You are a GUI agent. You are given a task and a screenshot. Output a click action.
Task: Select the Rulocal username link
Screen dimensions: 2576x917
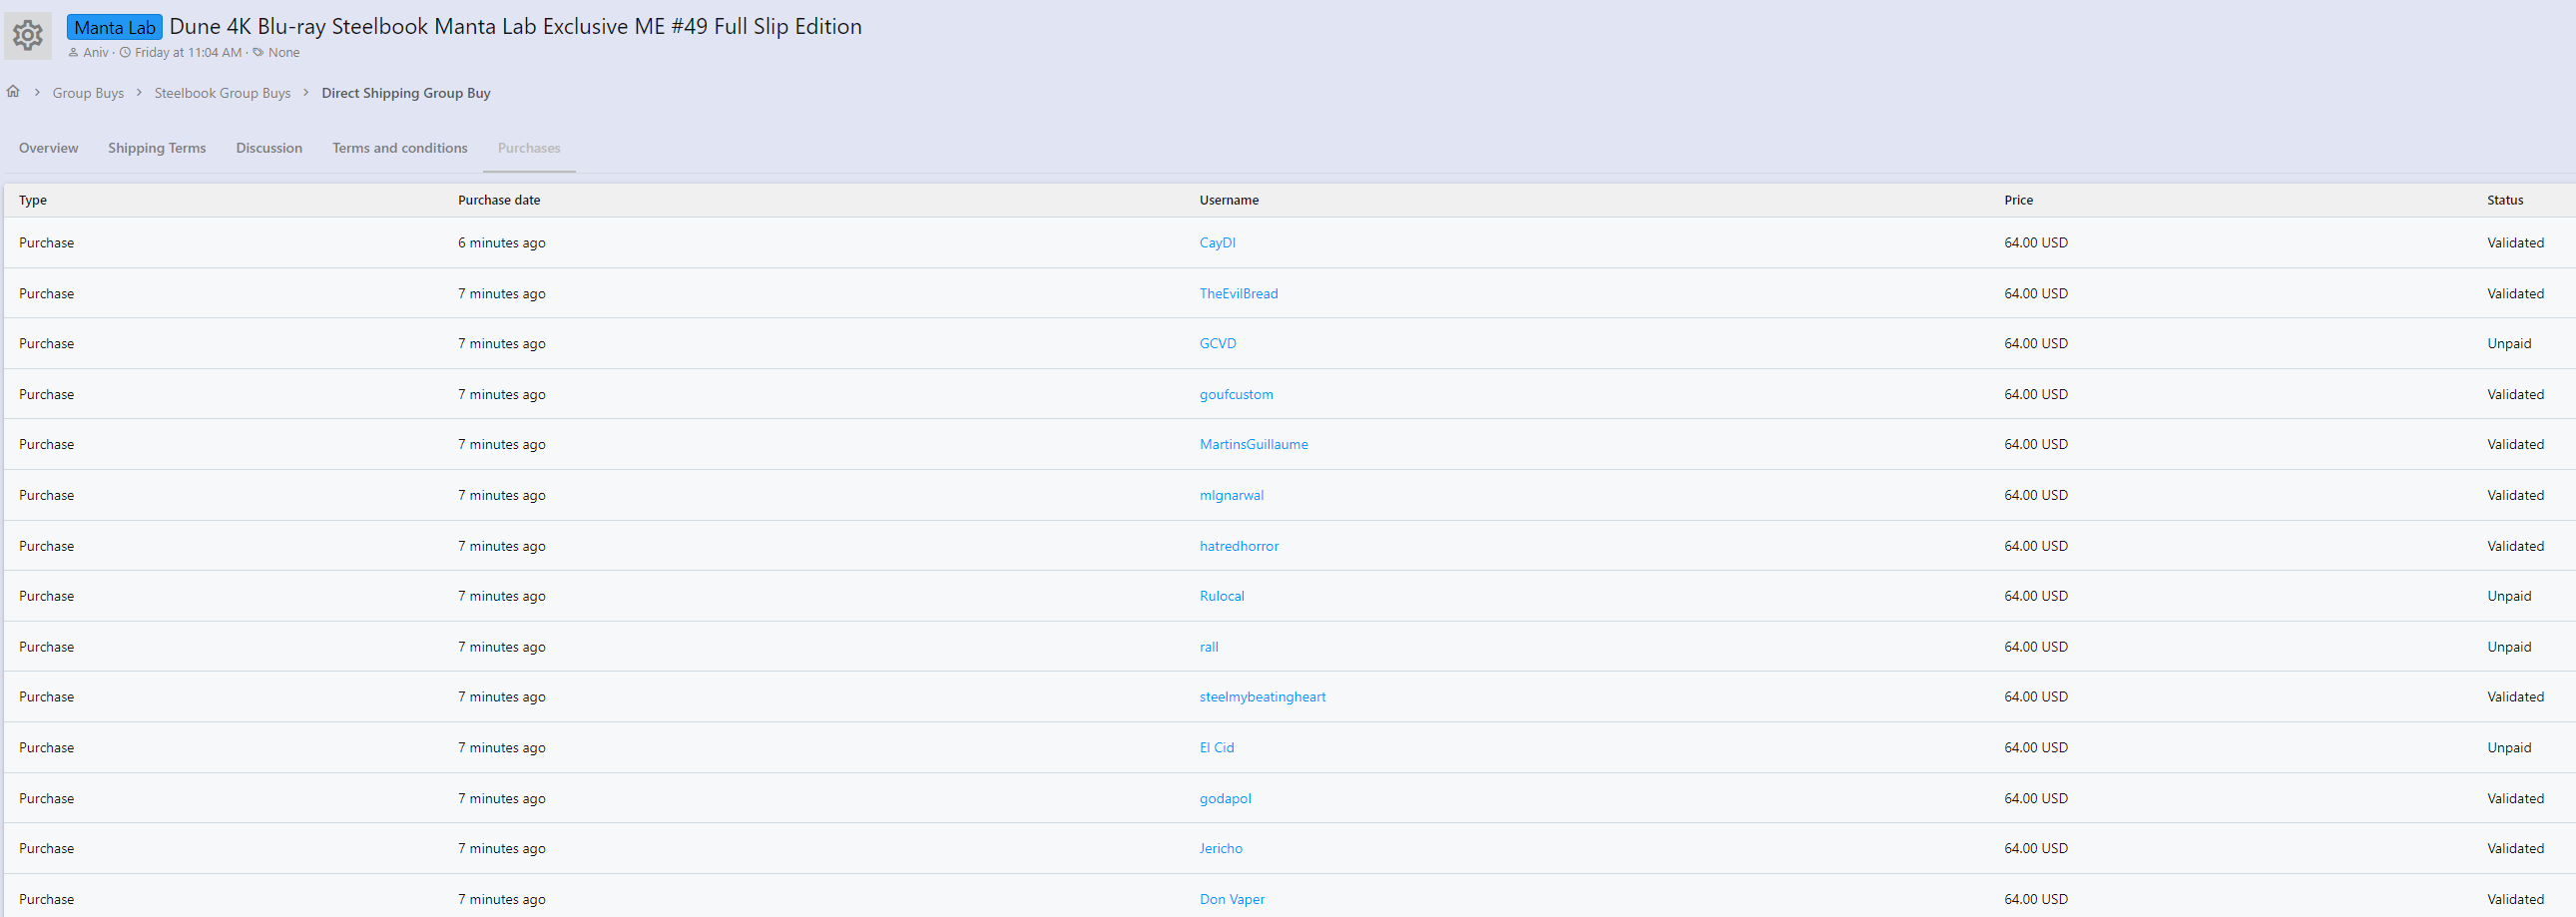[1222, 597]
